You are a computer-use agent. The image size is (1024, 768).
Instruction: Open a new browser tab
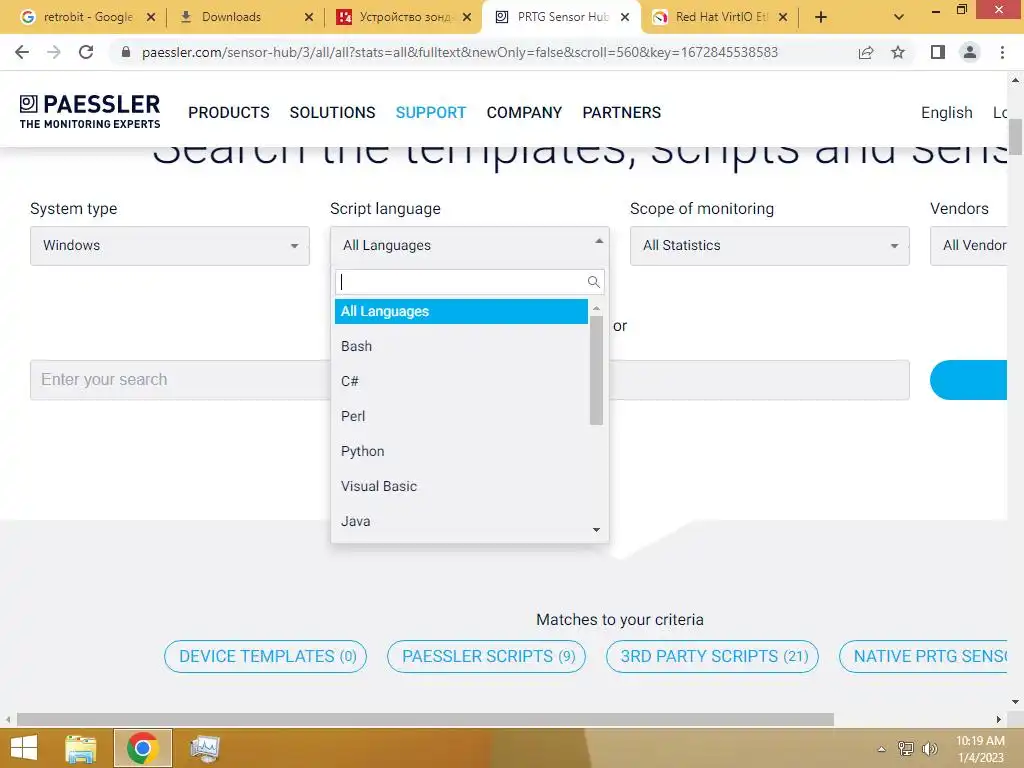pos(821,17)
